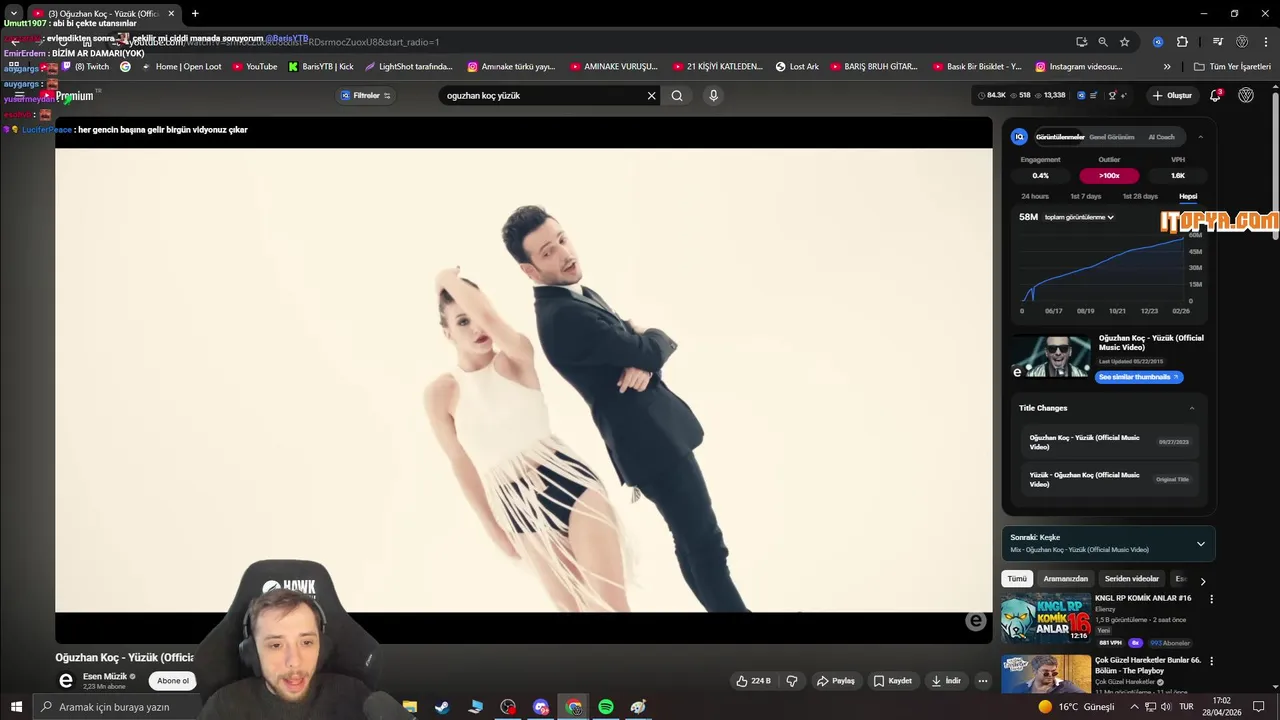
Task: Click the search magnifier button beside the query
Action: point(677,96)
